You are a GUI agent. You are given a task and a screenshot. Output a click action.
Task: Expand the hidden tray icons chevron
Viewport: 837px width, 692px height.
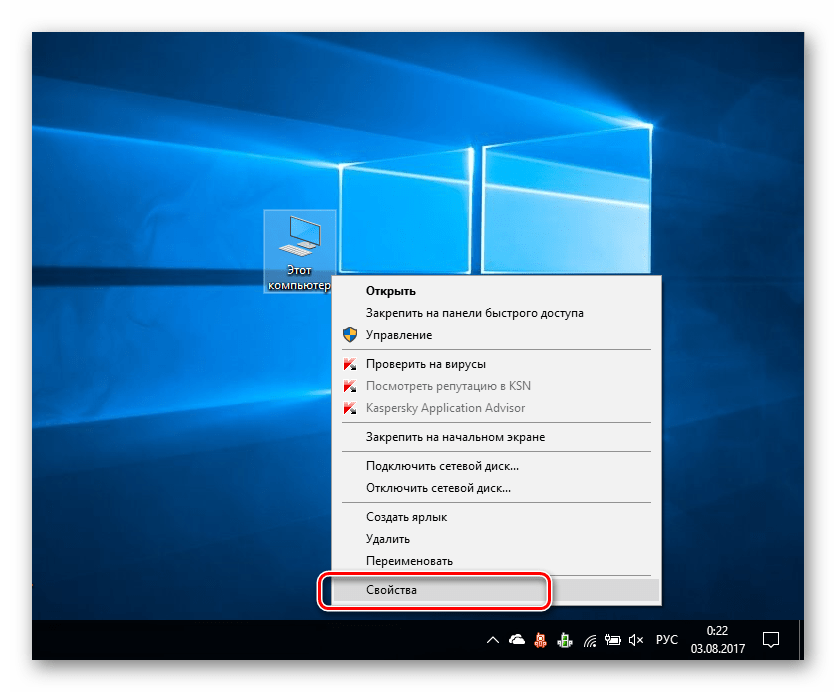[492, 640]
